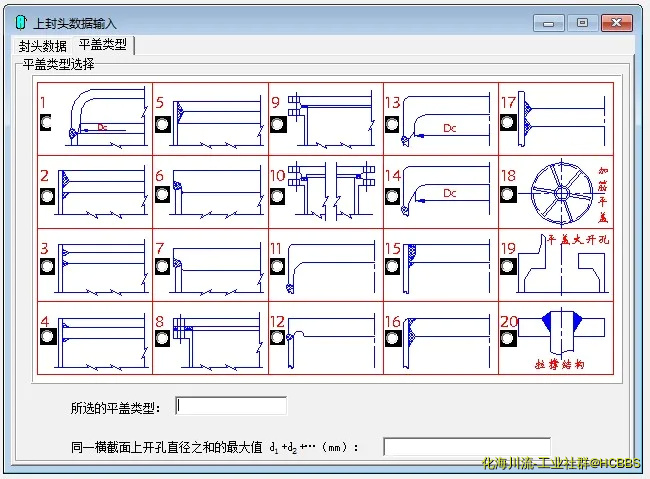The height and width of the screenshot is (479, 650).
Task: Pick radio button for type 20 拉撑结构
Action: coord(507,338)
